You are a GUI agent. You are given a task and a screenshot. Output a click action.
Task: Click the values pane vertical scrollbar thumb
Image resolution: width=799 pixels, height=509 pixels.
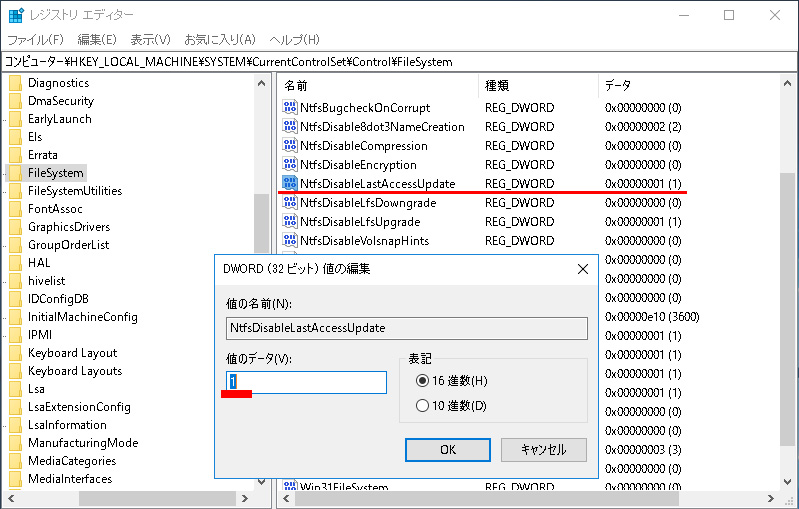[x=787, y=311]
